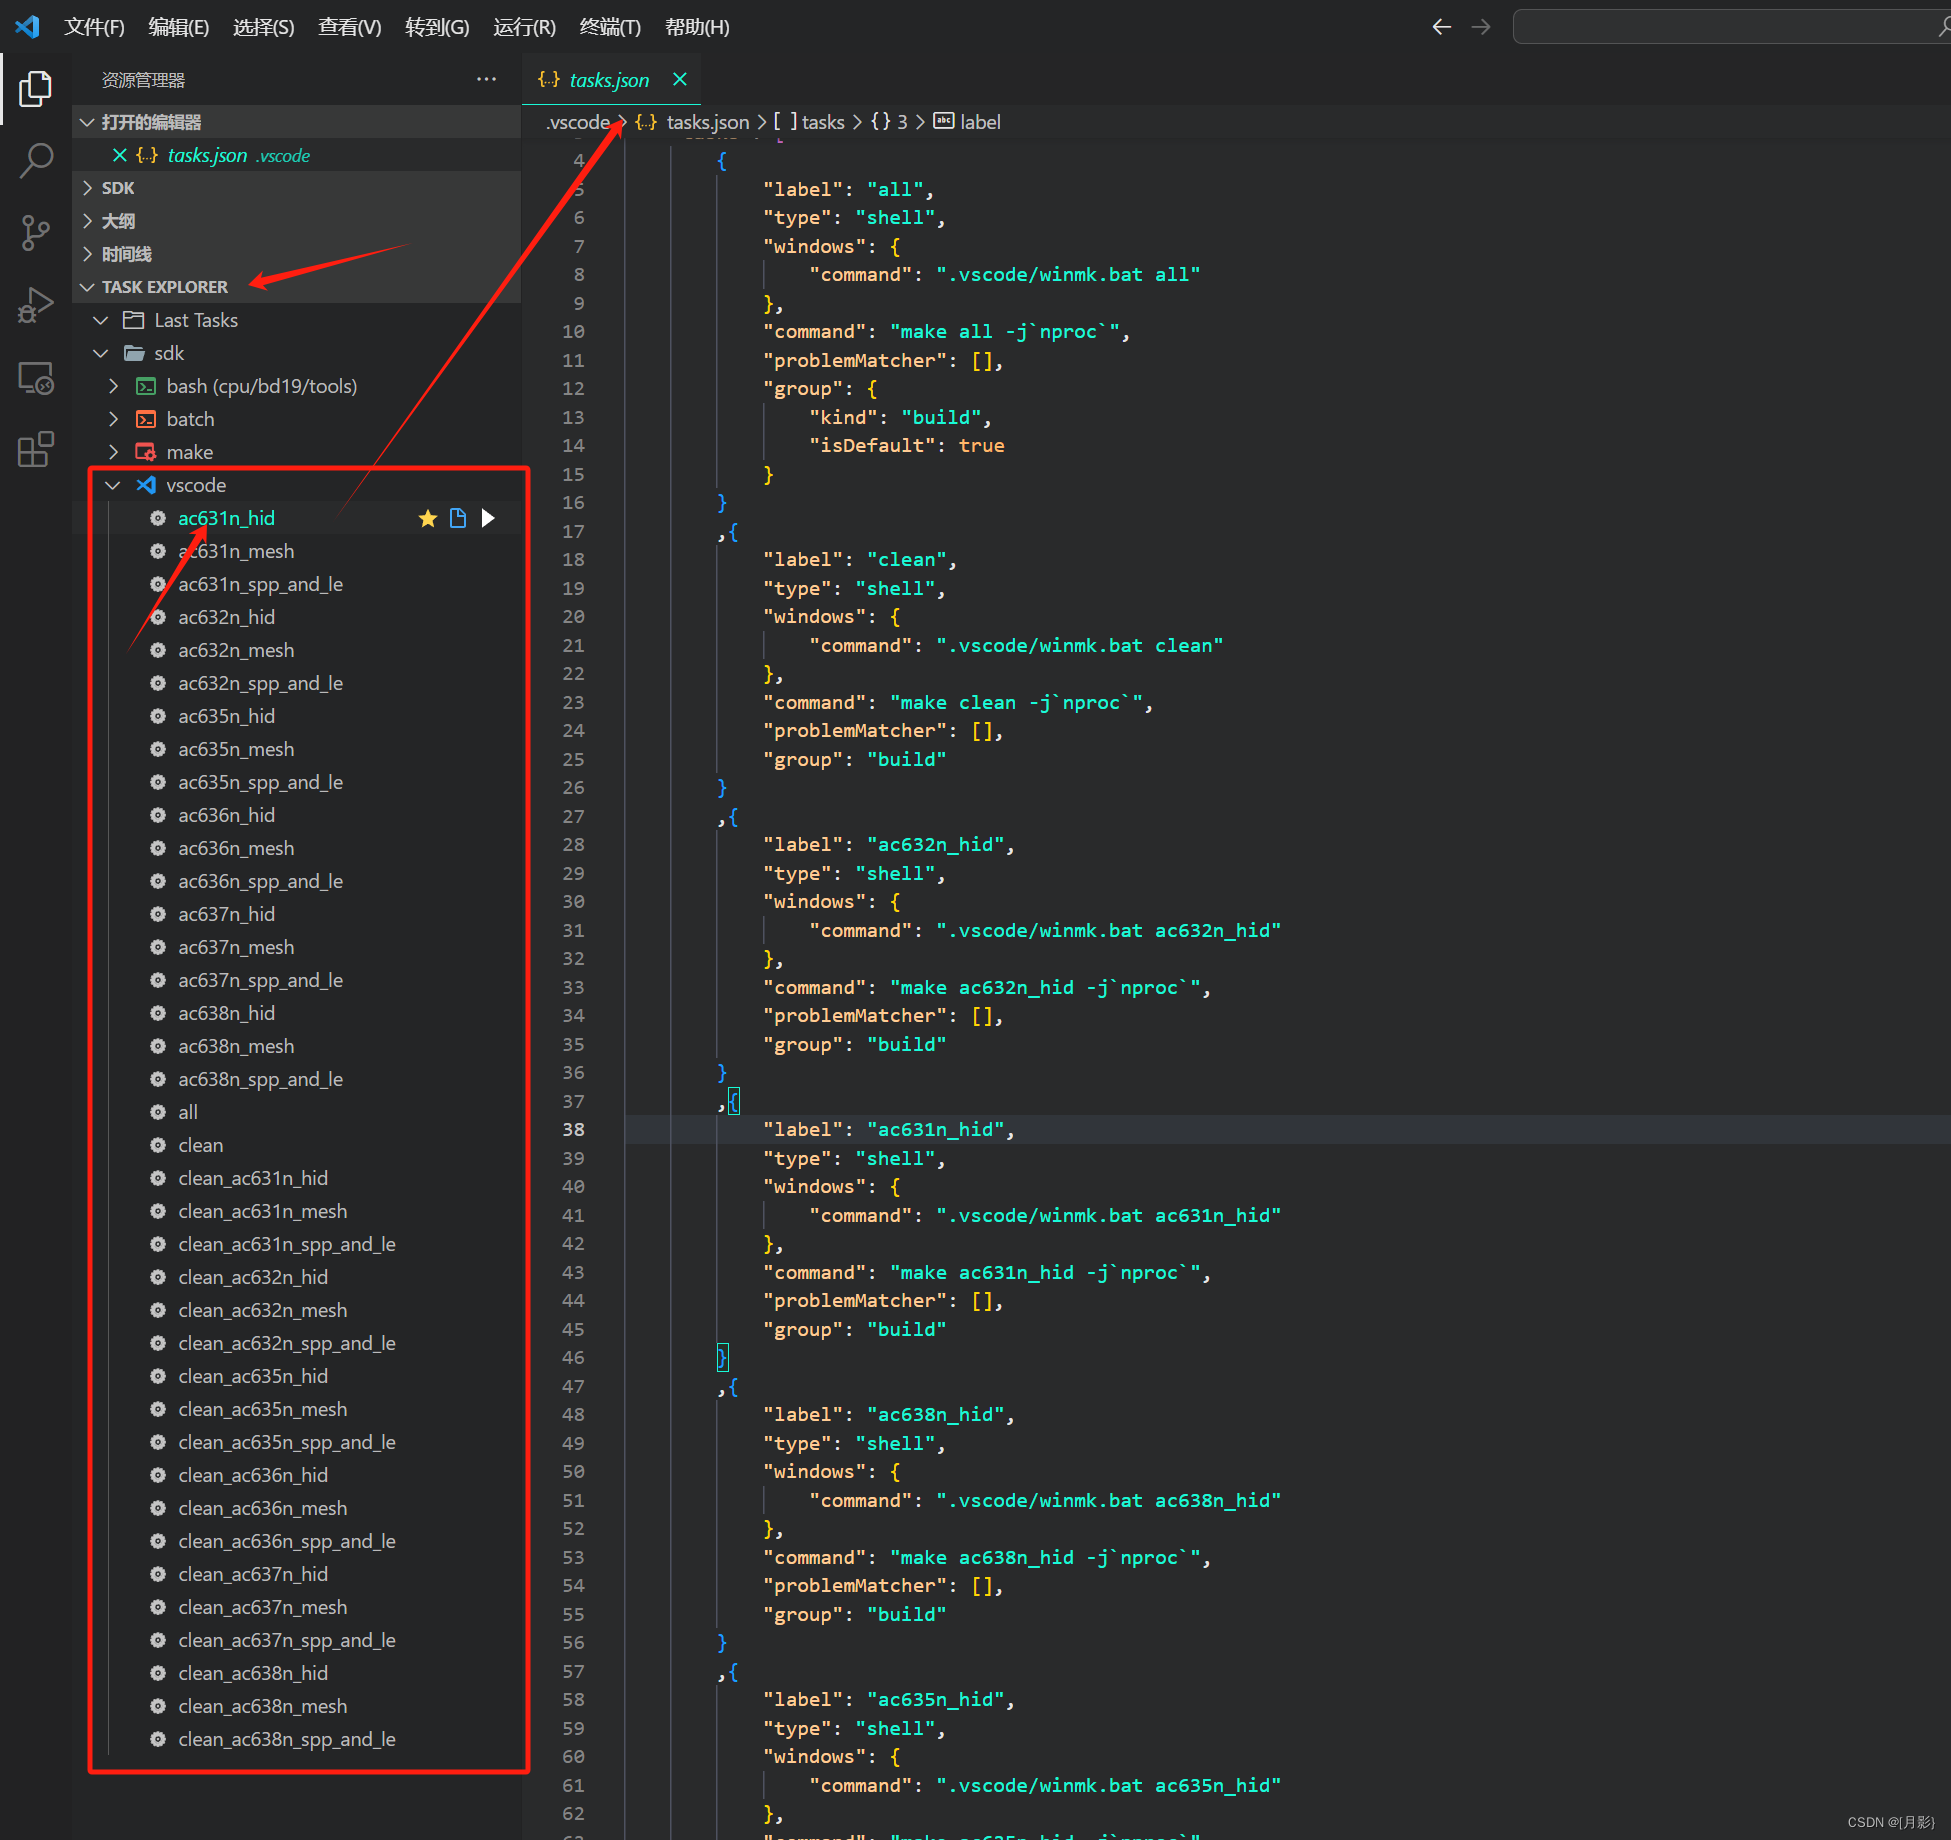Open Extensions view

tap(35, 450)
